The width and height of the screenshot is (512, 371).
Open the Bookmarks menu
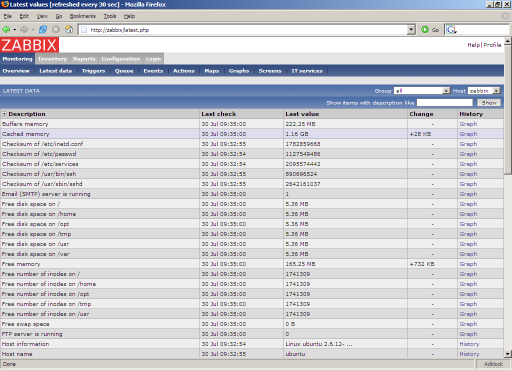[82, 16]
